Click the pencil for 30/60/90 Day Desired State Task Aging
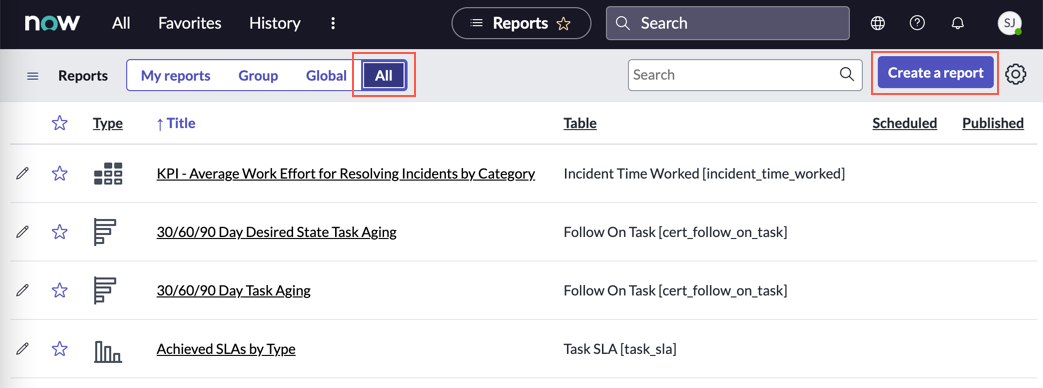The width and height of the screenshot is (1043, 388). 23,232
